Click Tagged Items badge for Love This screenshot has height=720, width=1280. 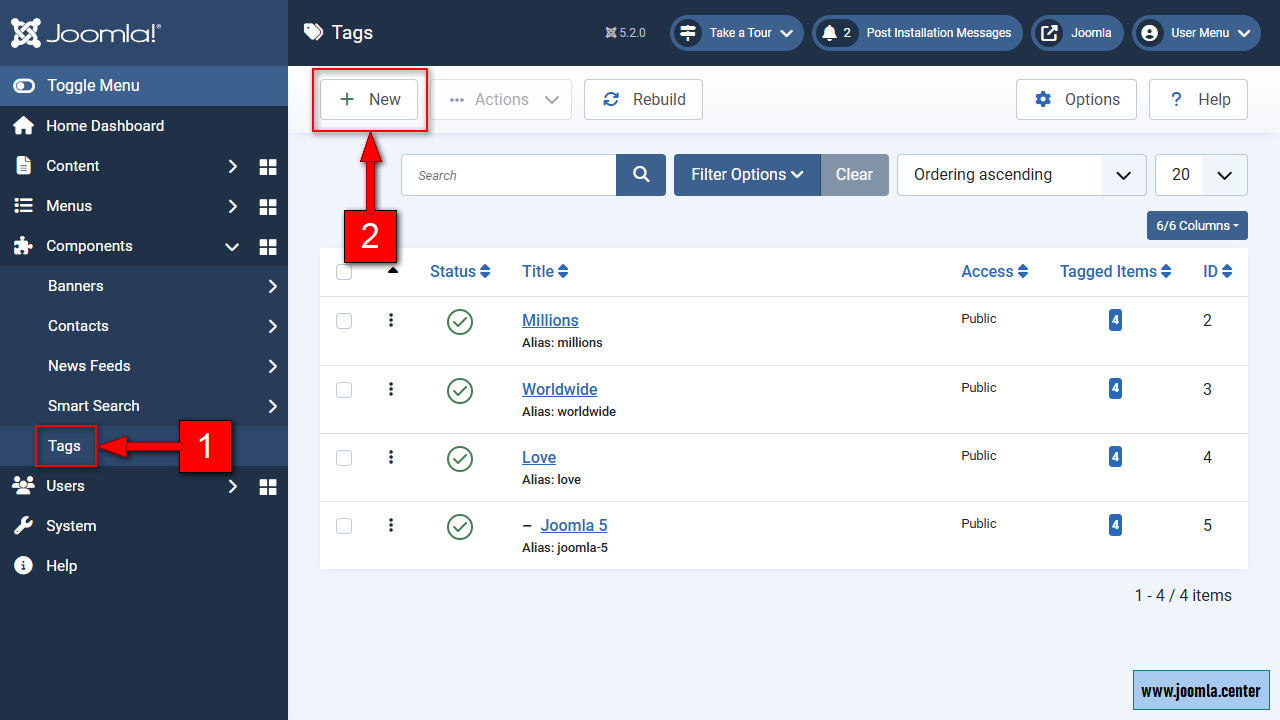1115,457
